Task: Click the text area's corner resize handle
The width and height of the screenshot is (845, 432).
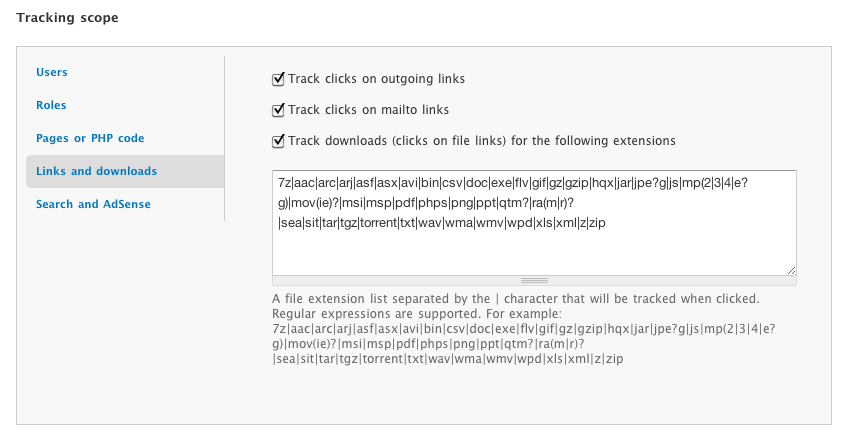Action: click(x=791, y=269)
